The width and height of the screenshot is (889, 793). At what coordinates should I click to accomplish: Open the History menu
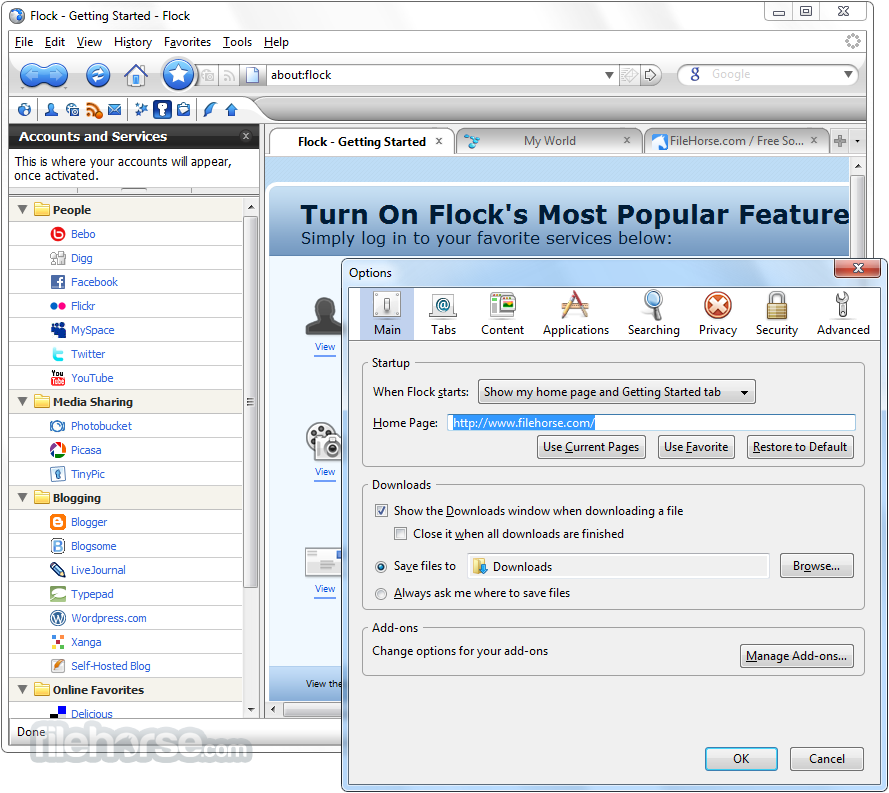click(132, 42)
